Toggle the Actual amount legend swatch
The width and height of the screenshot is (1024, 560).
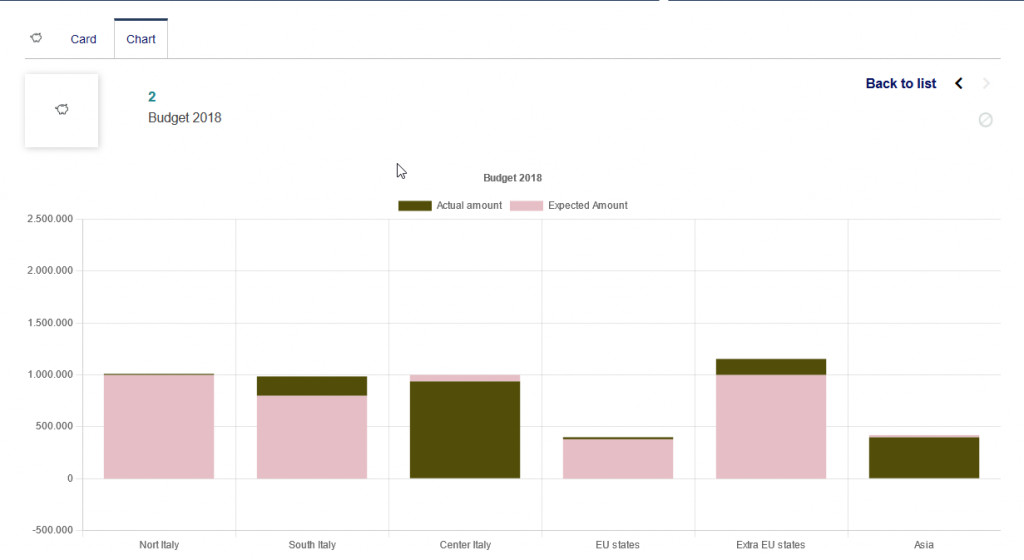414,205
